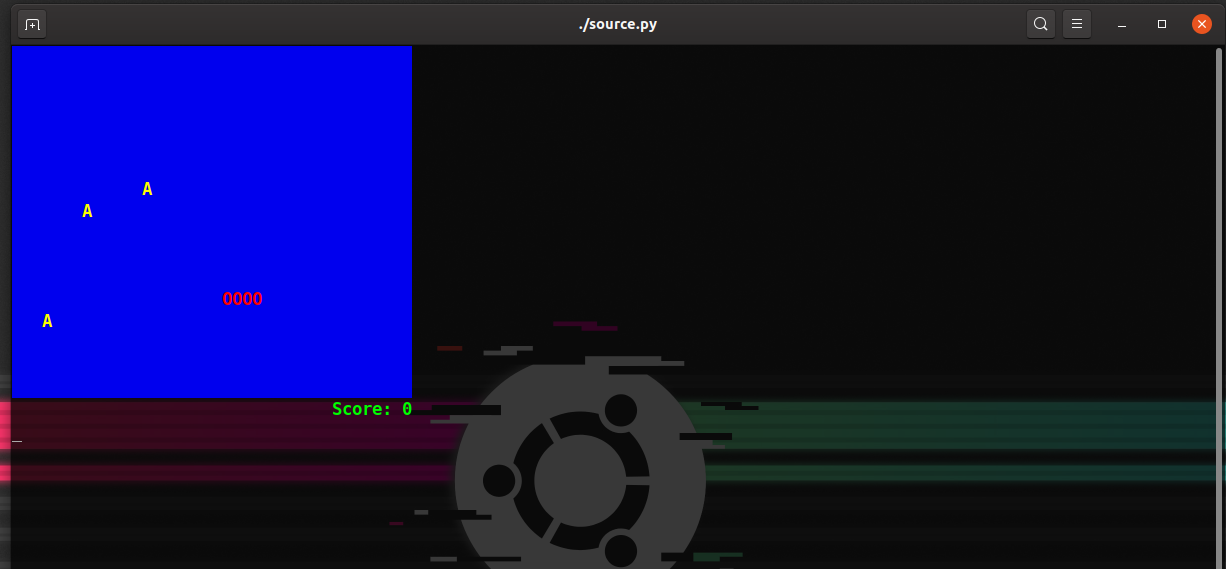Click the score value 0

[x=407, y=409]
